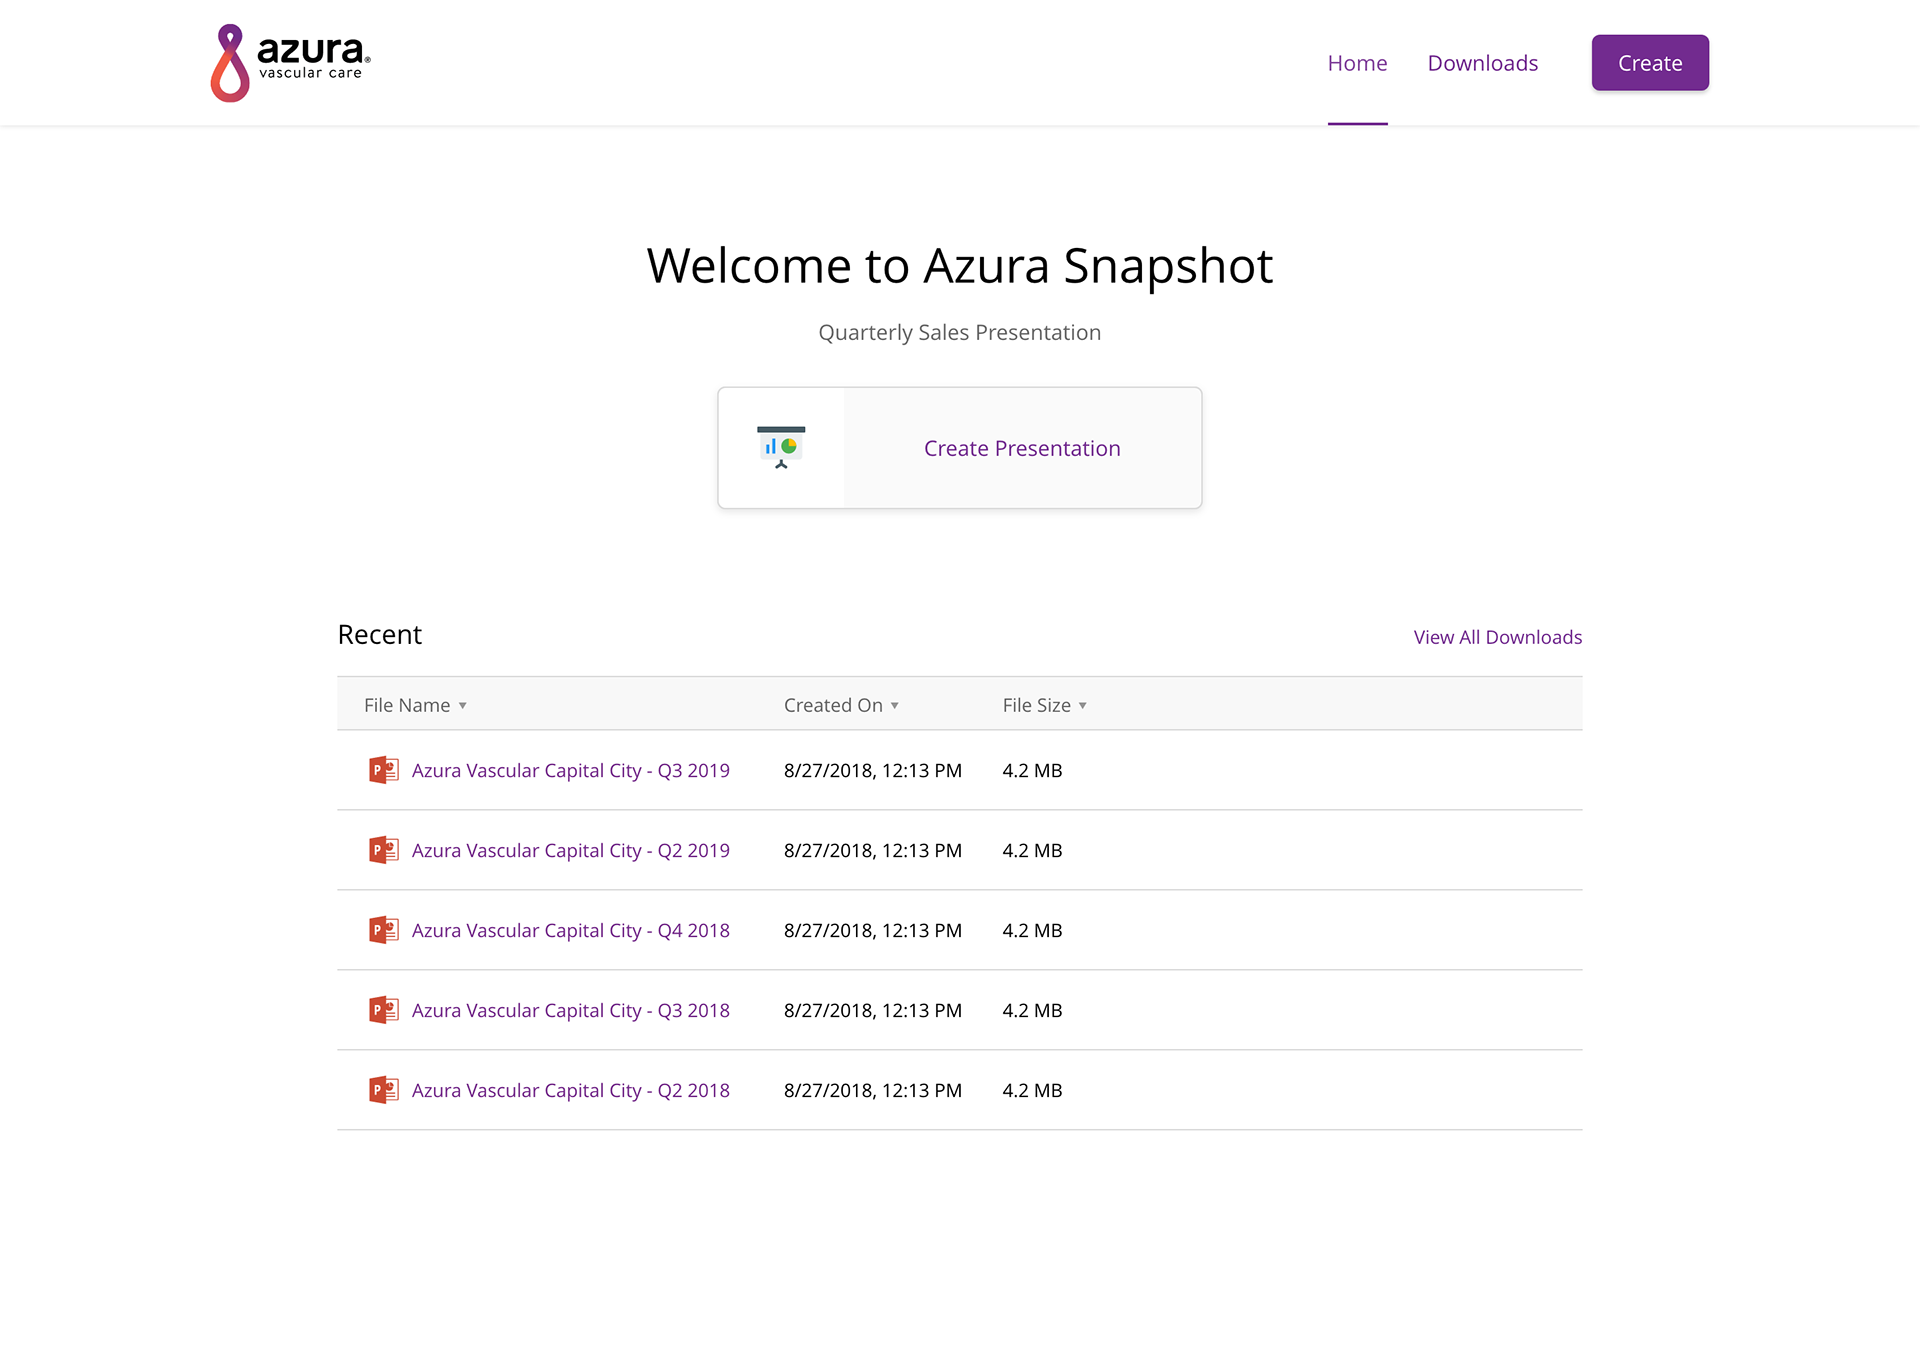Click PowerPoint icon for Q2 2018 file
This screenshot has height=1365, width=1920.
tap(384, 1090)
